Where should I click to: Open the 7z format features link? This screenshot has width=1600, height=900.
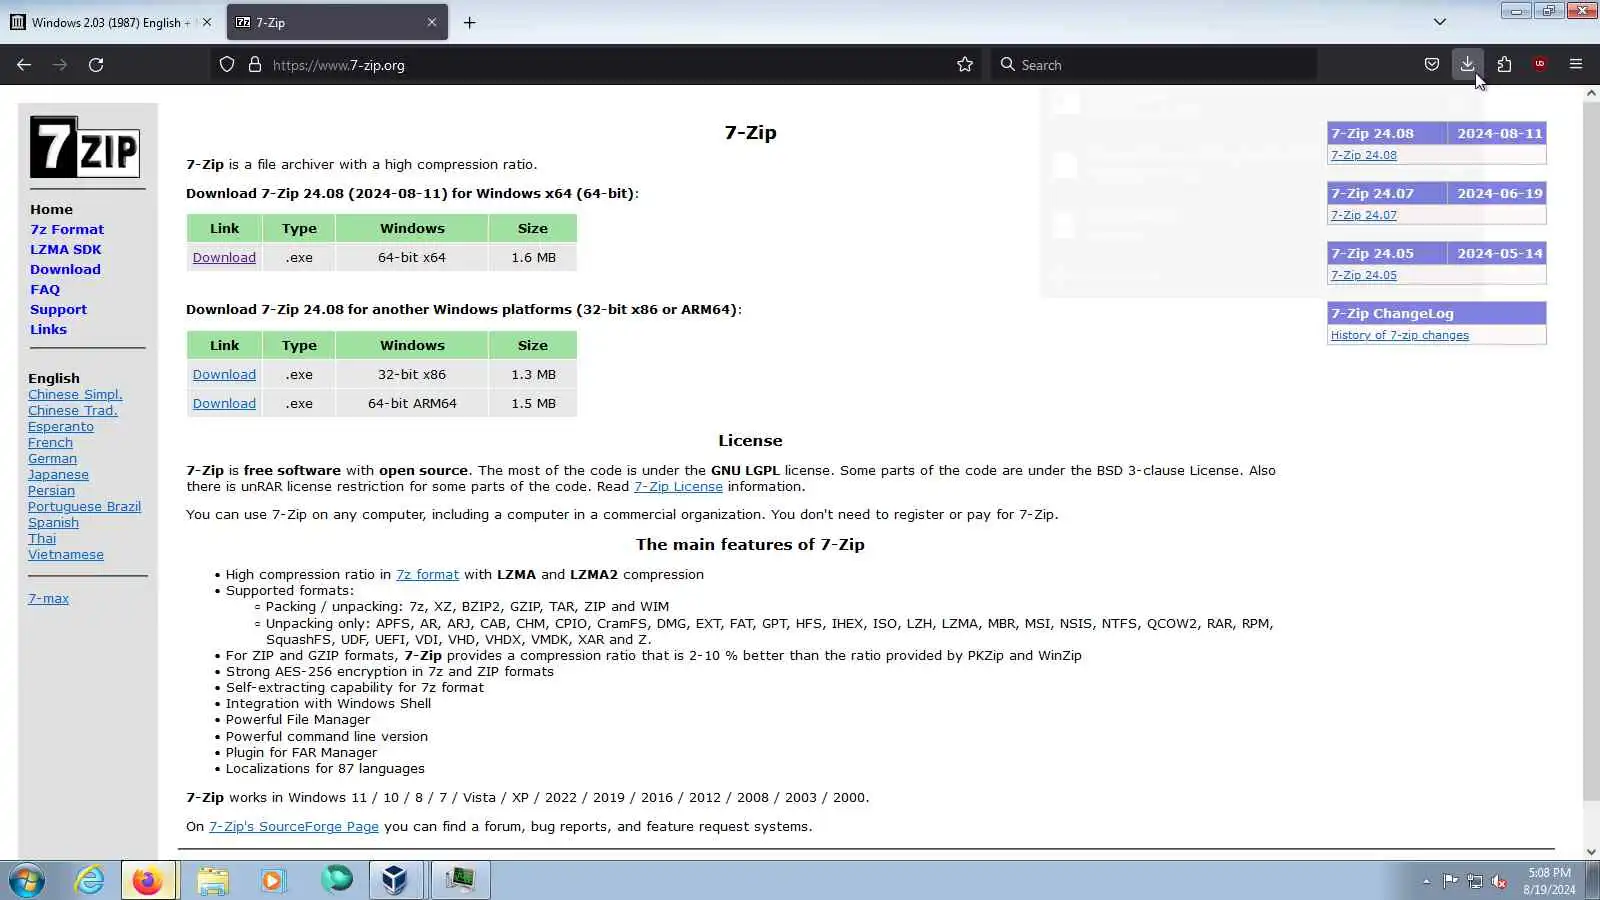[x=427, y=574]
